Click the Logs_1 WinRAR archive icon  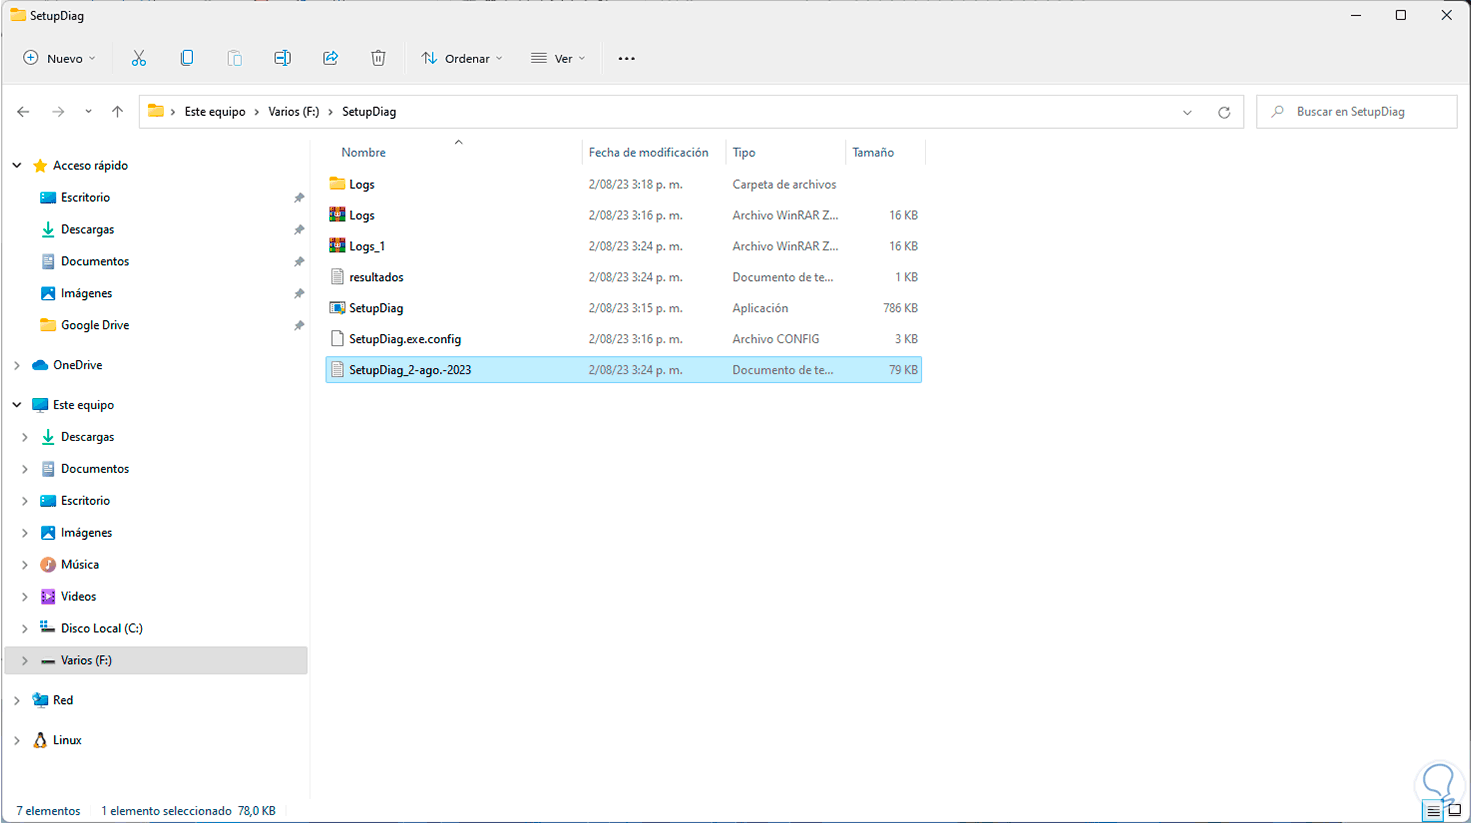pos(337,246)
